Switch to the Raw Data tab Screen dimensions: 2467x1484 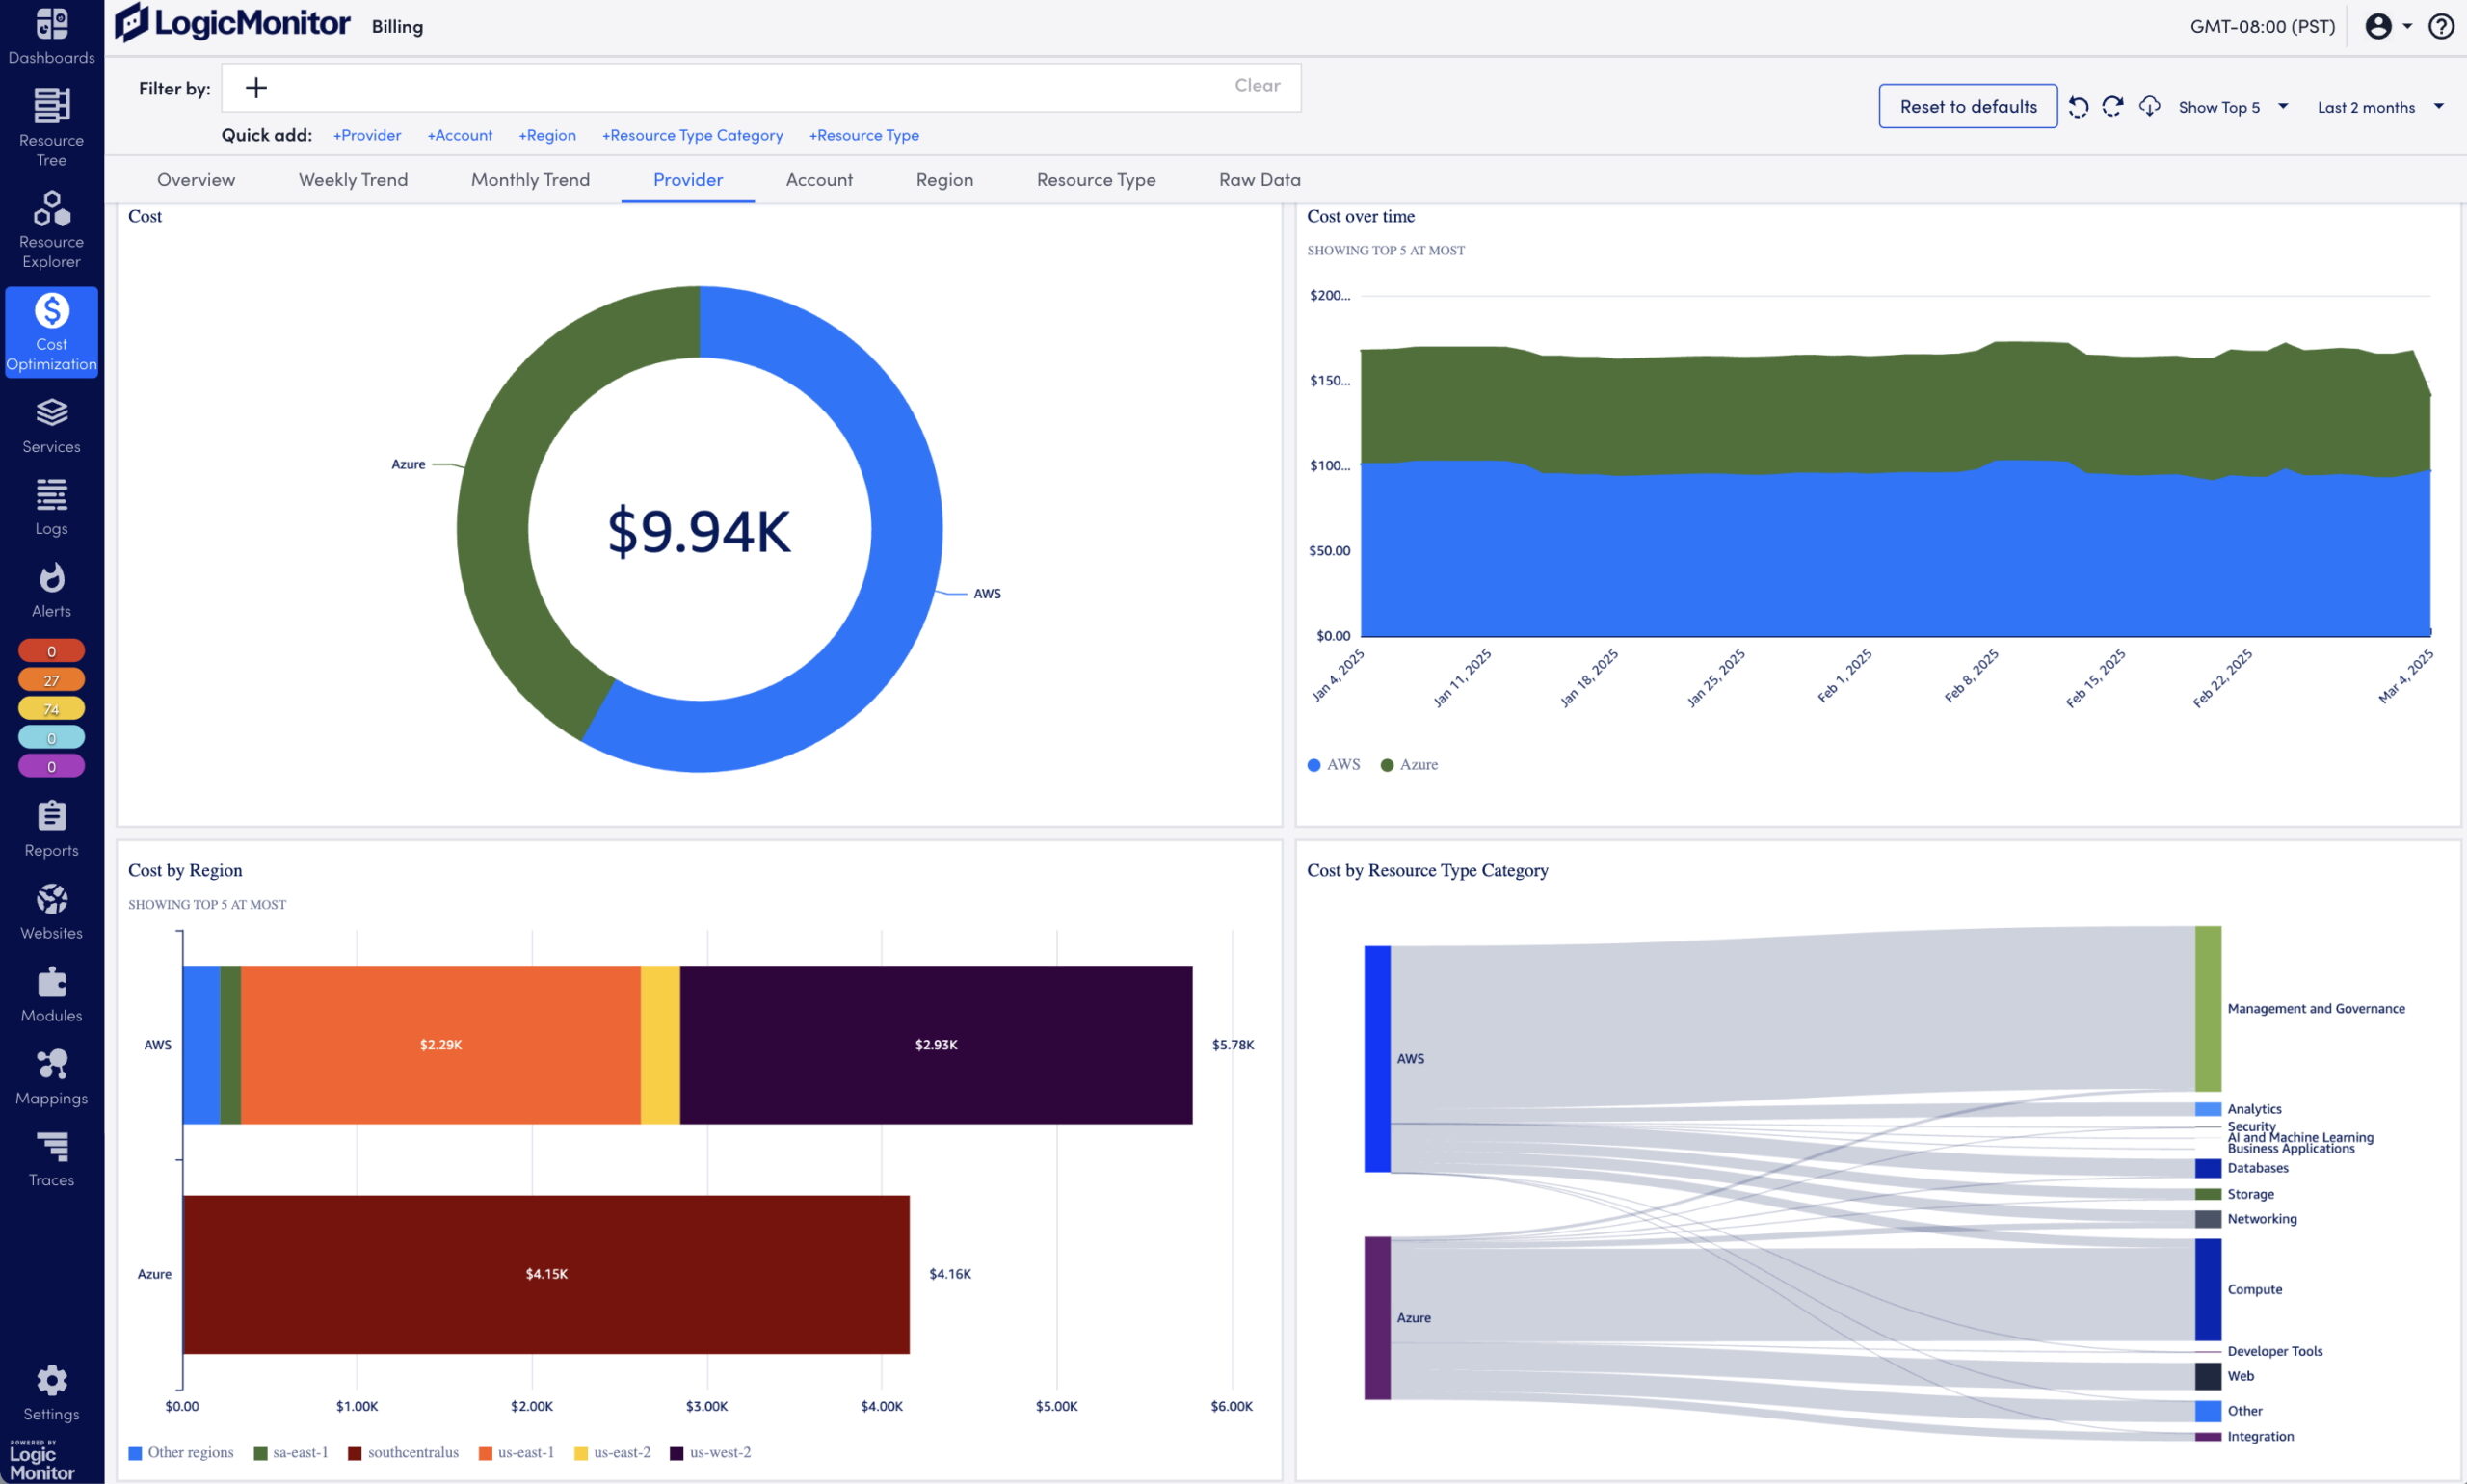point(1259,180)
